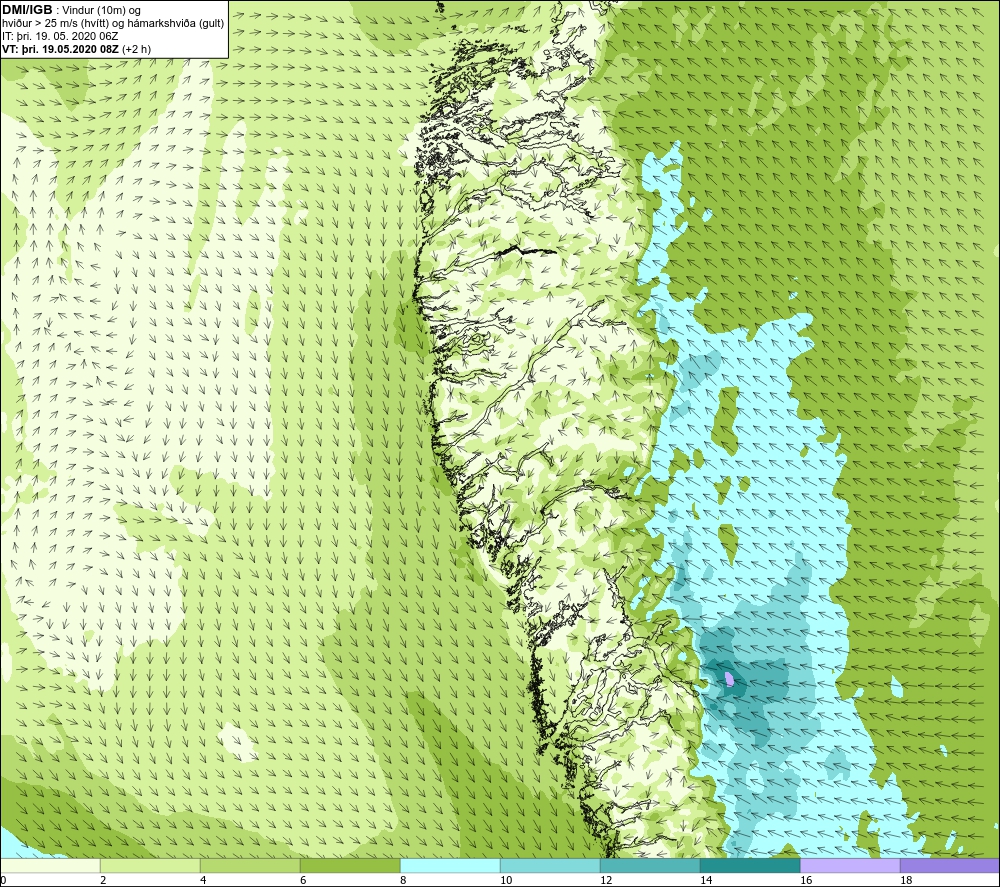Screen dimensions: 1000x887
Task: Click the scale label '16'
Action: (x=806, y=880)
